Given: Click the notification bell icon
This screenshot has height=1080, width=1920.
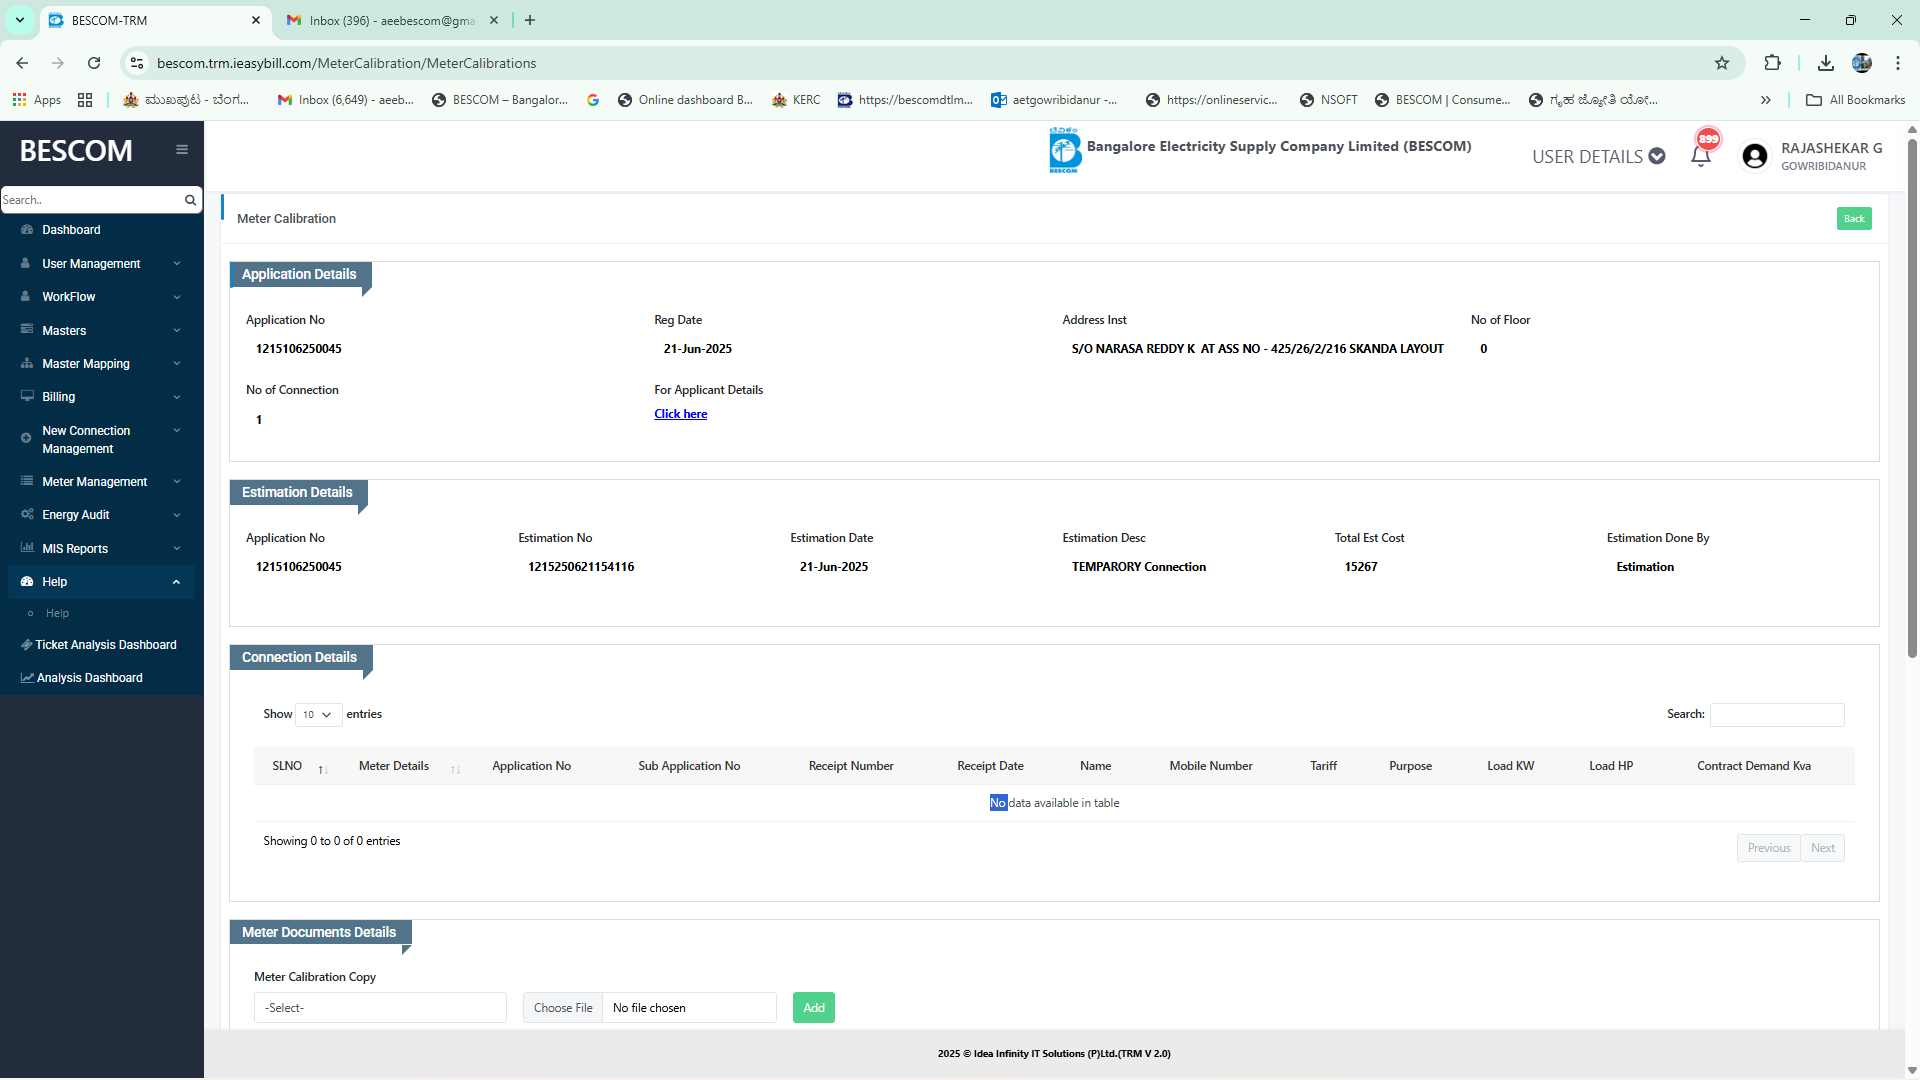Looking at the screenshot, I should 1700,156.
